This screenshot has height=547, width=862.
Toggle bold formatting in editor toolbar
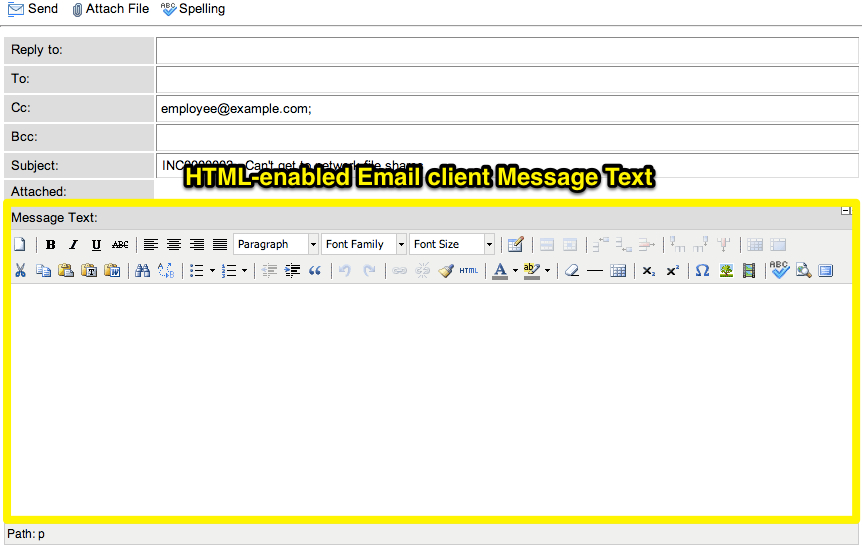click(x=51, y=245)
